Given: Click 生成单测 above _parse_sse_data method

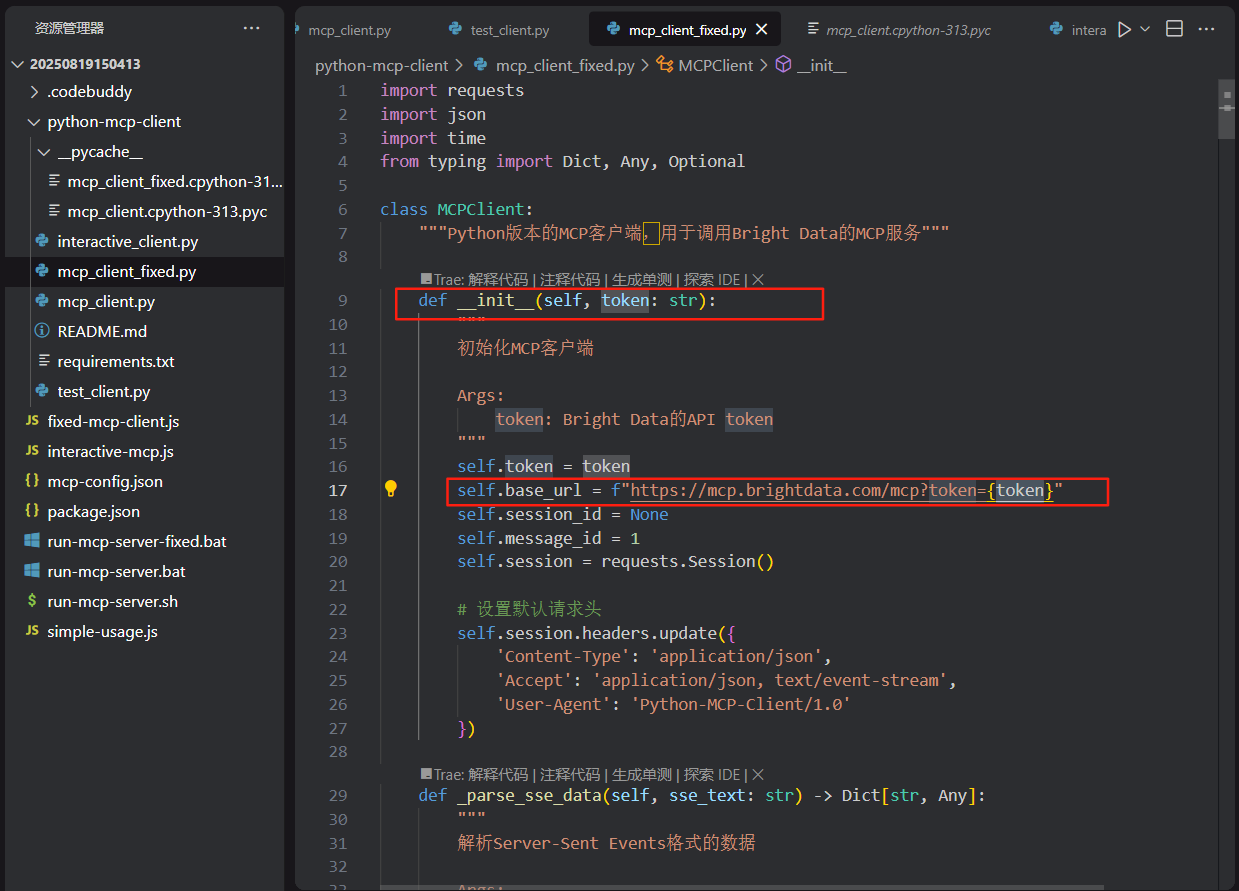Looking at the screenshot, I should (x=642, y=775).
